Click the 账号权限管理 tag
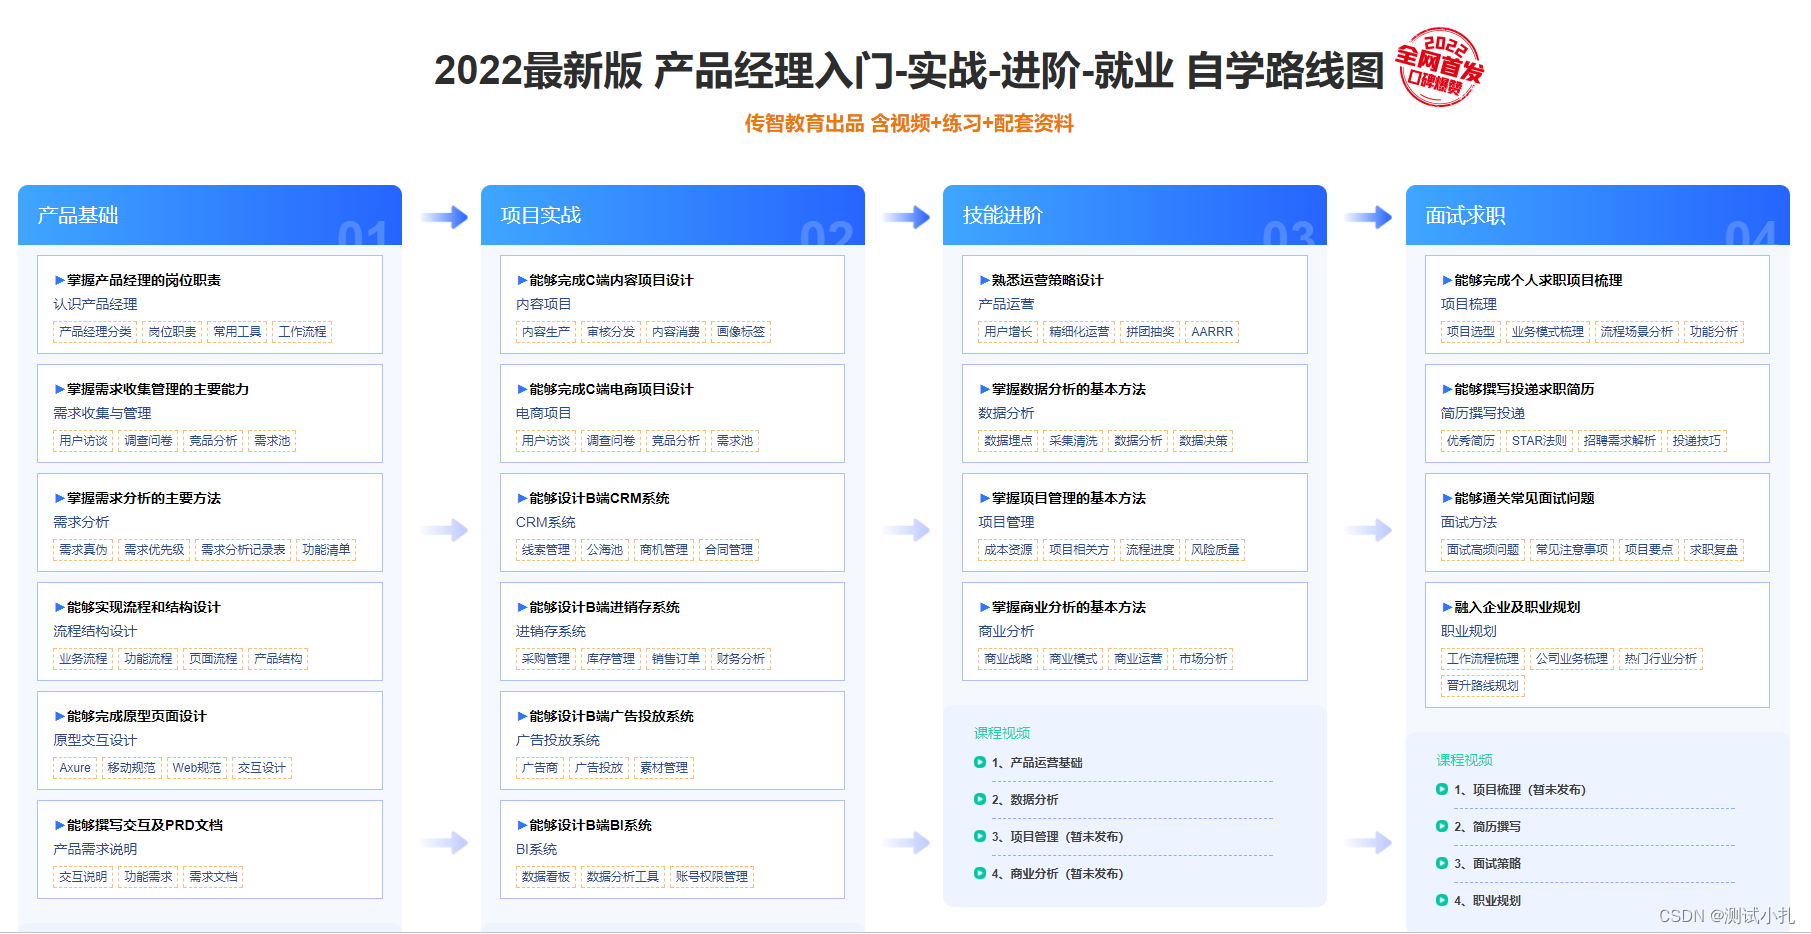The height and width of the screenshot is (934, 1811). 712,877
